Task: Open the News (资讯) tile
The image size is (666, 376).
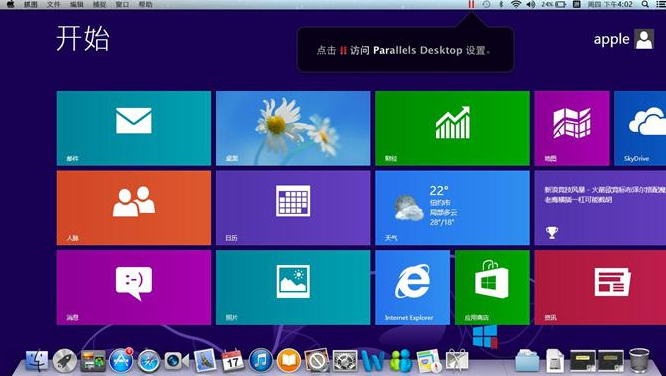Action: tap(600, 287)
